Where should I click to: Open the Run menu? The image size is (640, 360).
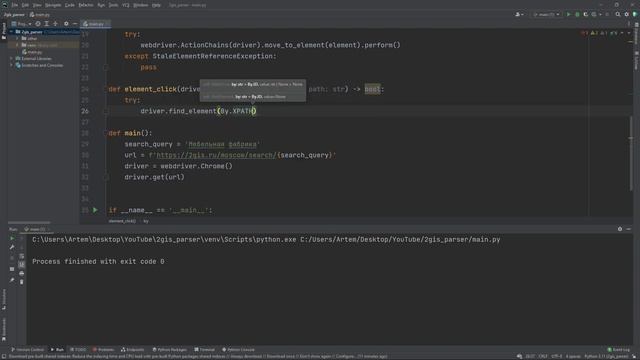coord(101,5)
